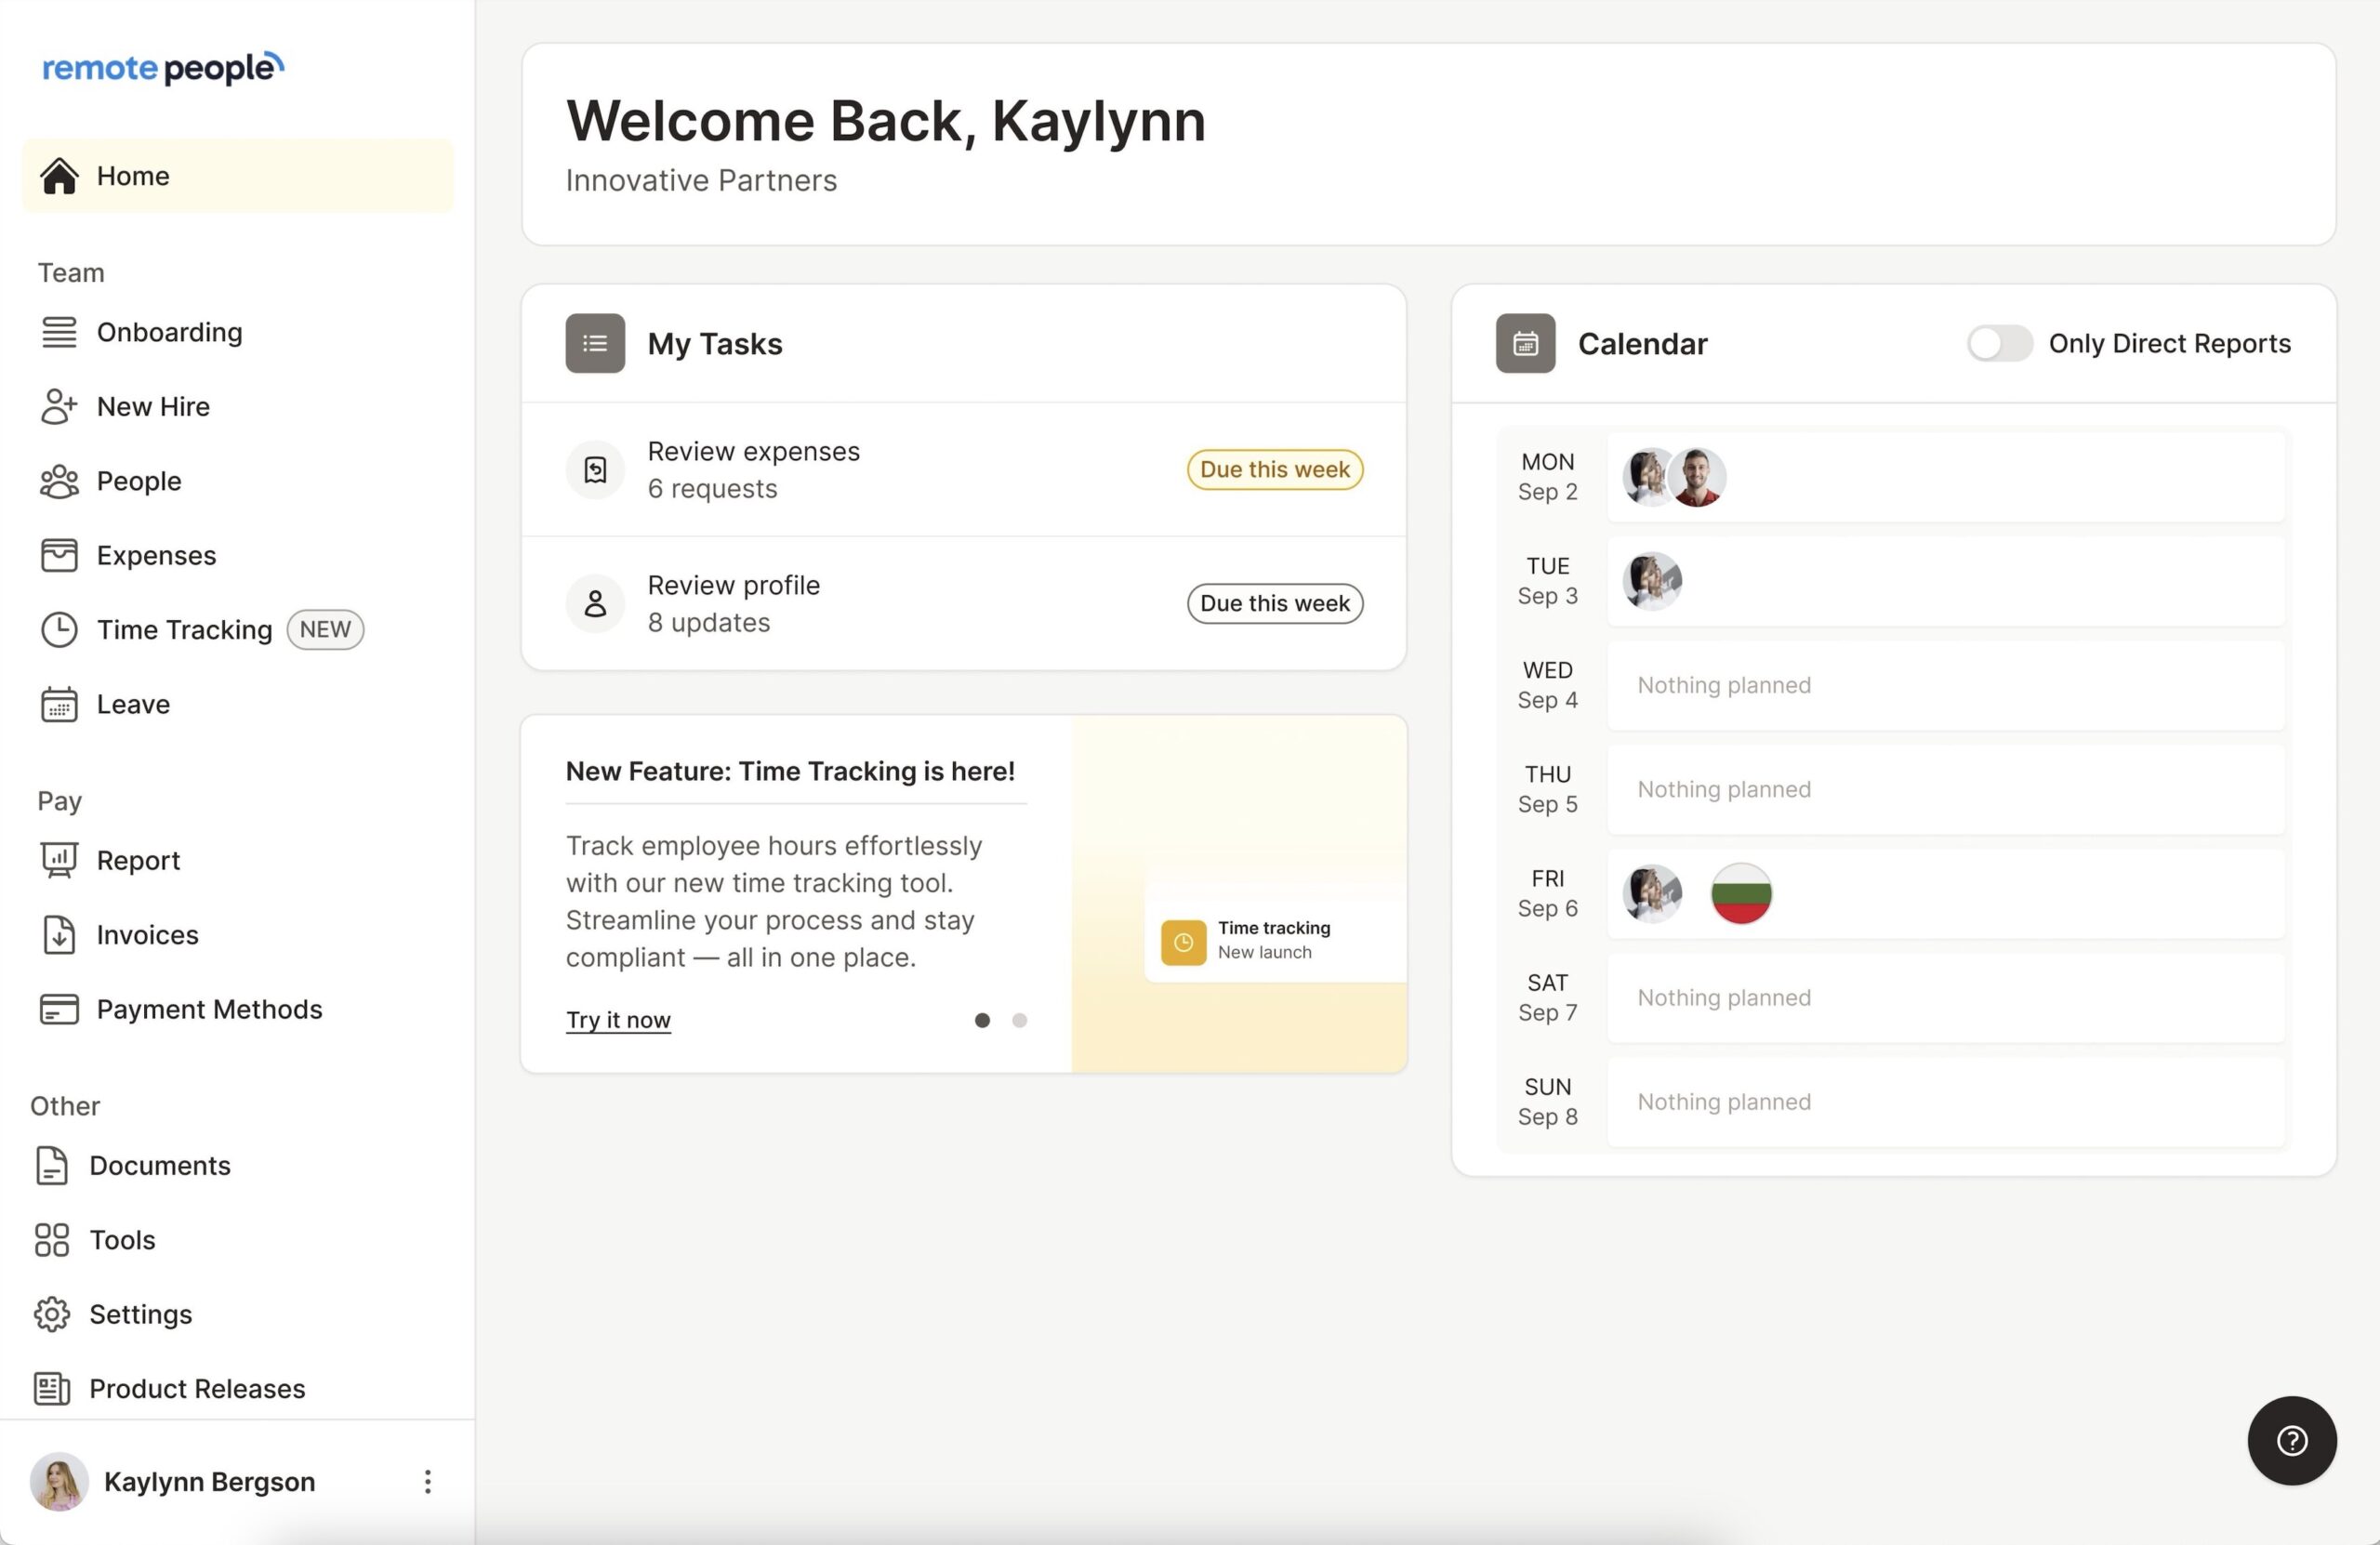Click the Try it now link
Screen dimensions: 2380x1545
click(x=618, y=1020)
